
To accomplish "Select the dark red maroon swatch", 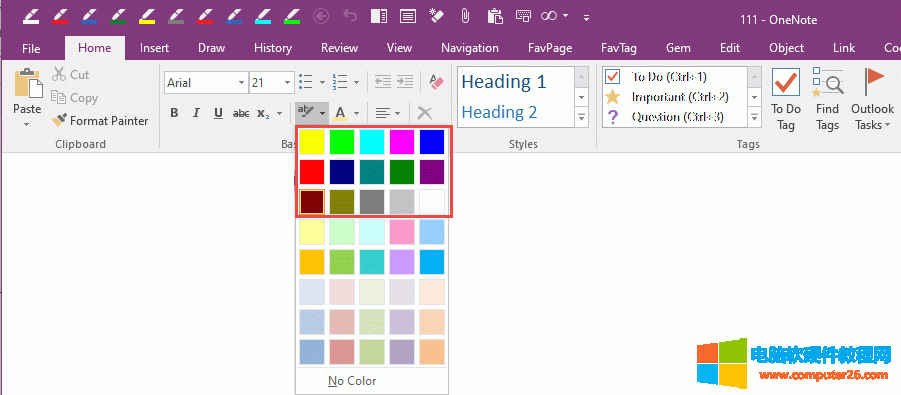I will tap(312, 202).
